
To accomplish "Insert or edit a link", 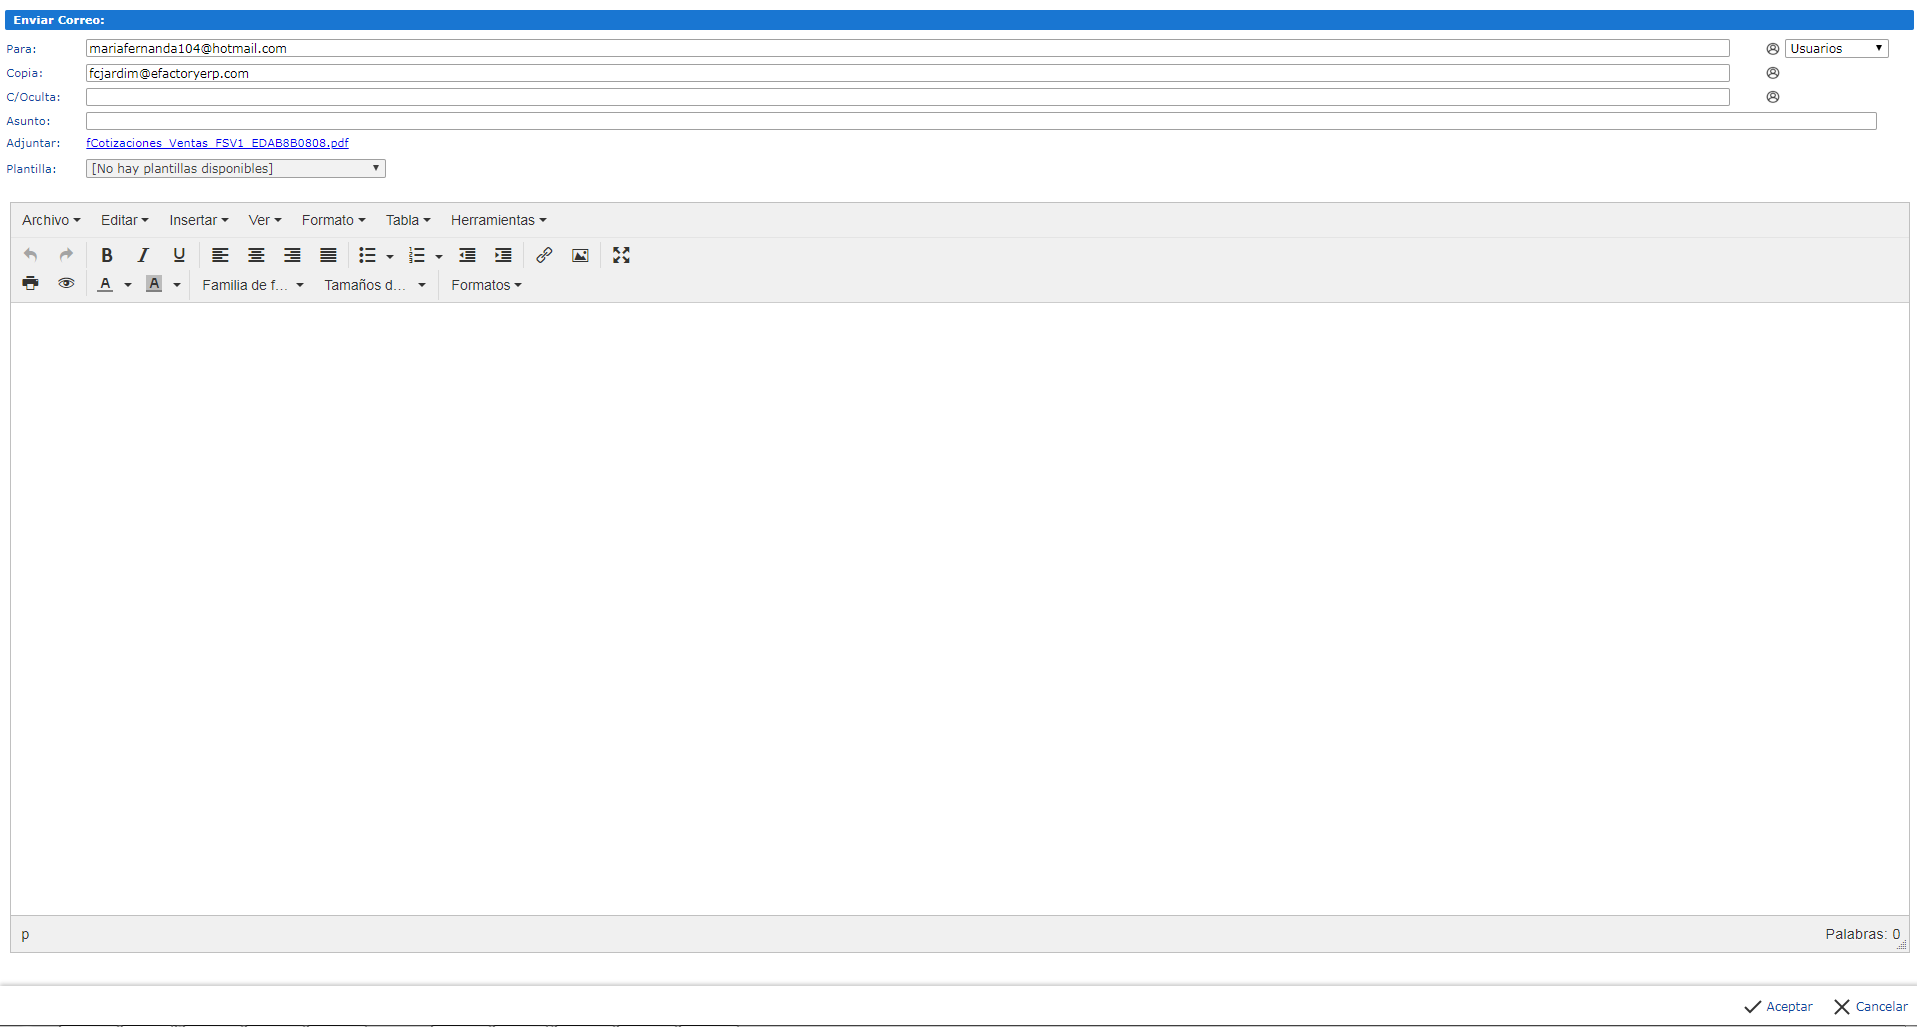I will (x=544, y=255).
